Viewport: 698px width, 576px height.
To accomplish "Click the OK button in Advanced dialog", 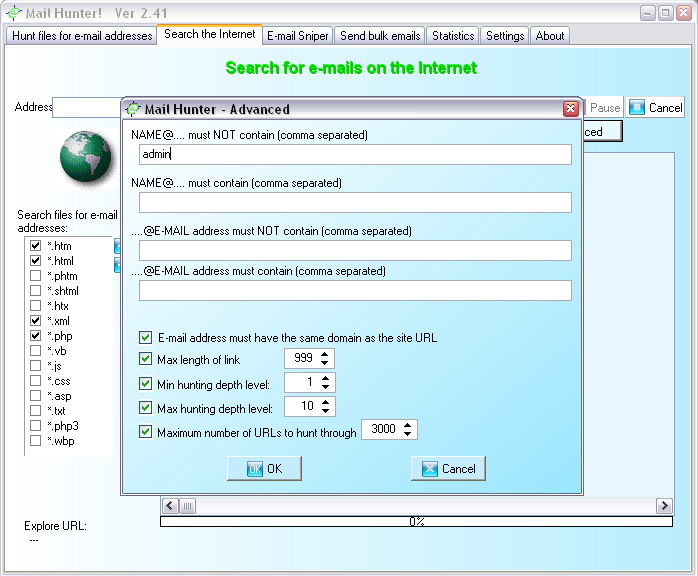I will 264,468.
